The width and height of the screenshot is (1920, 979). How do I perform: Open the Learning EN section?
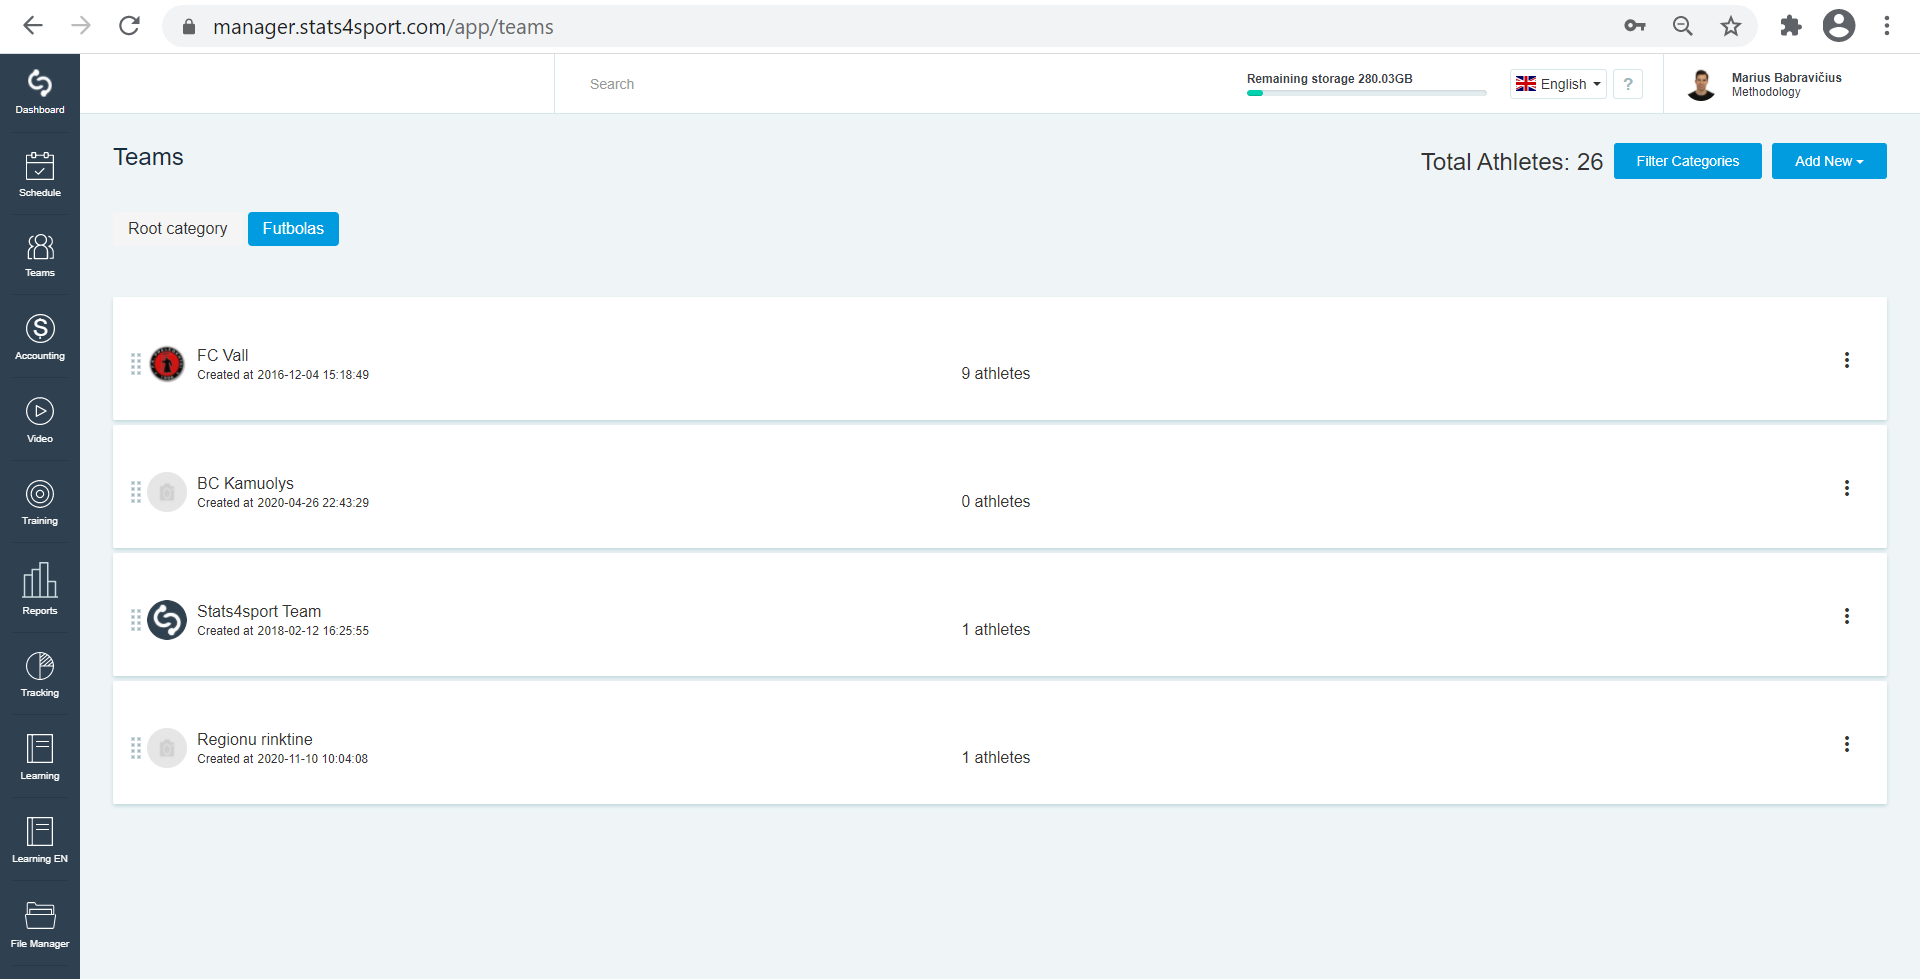tap(40, 840)
